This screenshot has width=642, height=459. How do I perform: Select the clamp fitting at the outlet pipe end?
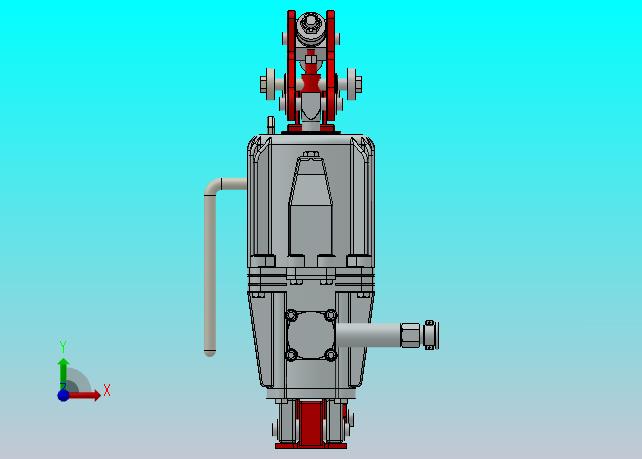(x=431, y=335)
